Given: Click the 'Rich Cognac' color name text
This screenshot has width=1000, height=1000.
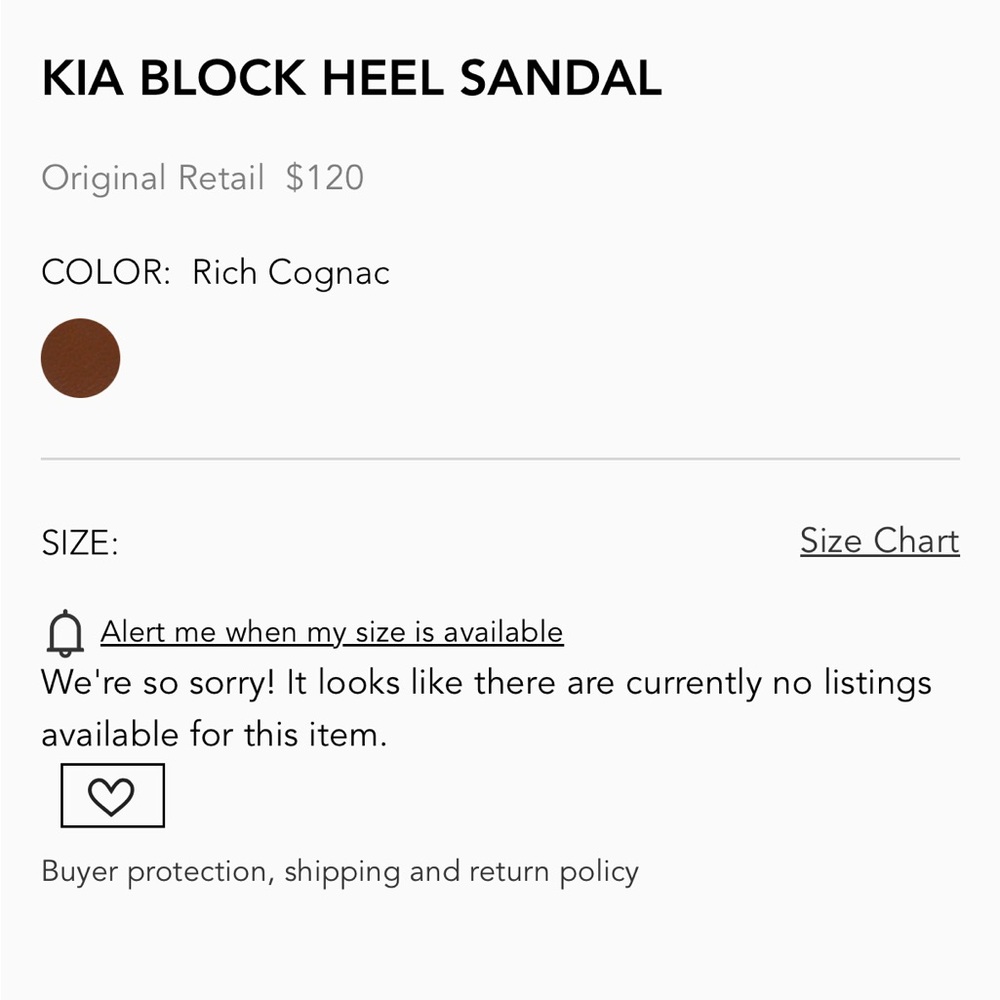Looking at the screenshot, I should 291,274.
